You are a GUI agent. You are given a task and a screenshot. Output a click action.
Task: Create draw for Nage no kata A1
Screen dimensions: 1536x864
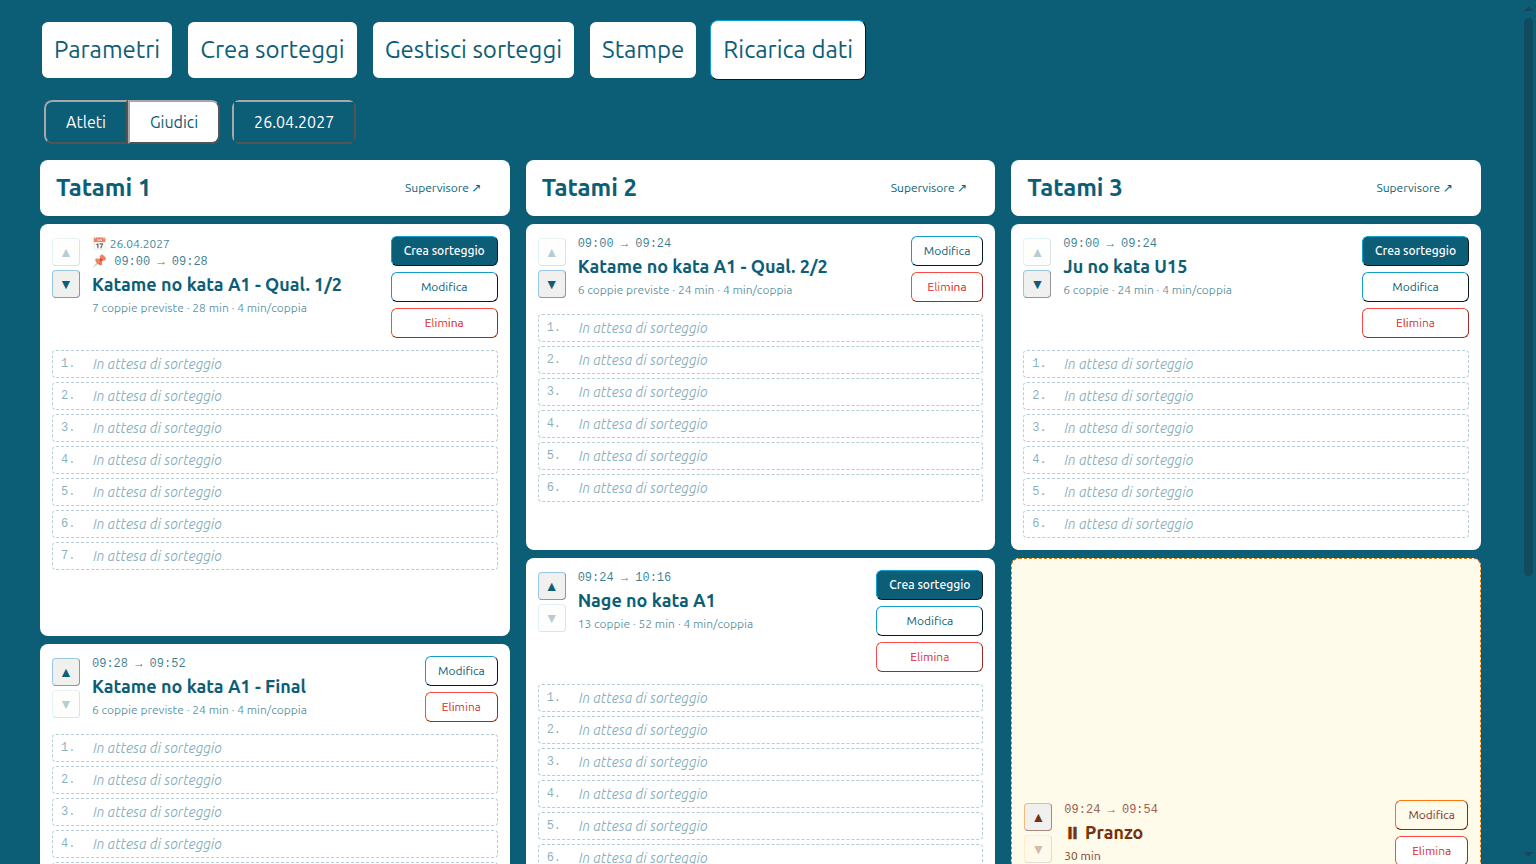coord(930,585)
